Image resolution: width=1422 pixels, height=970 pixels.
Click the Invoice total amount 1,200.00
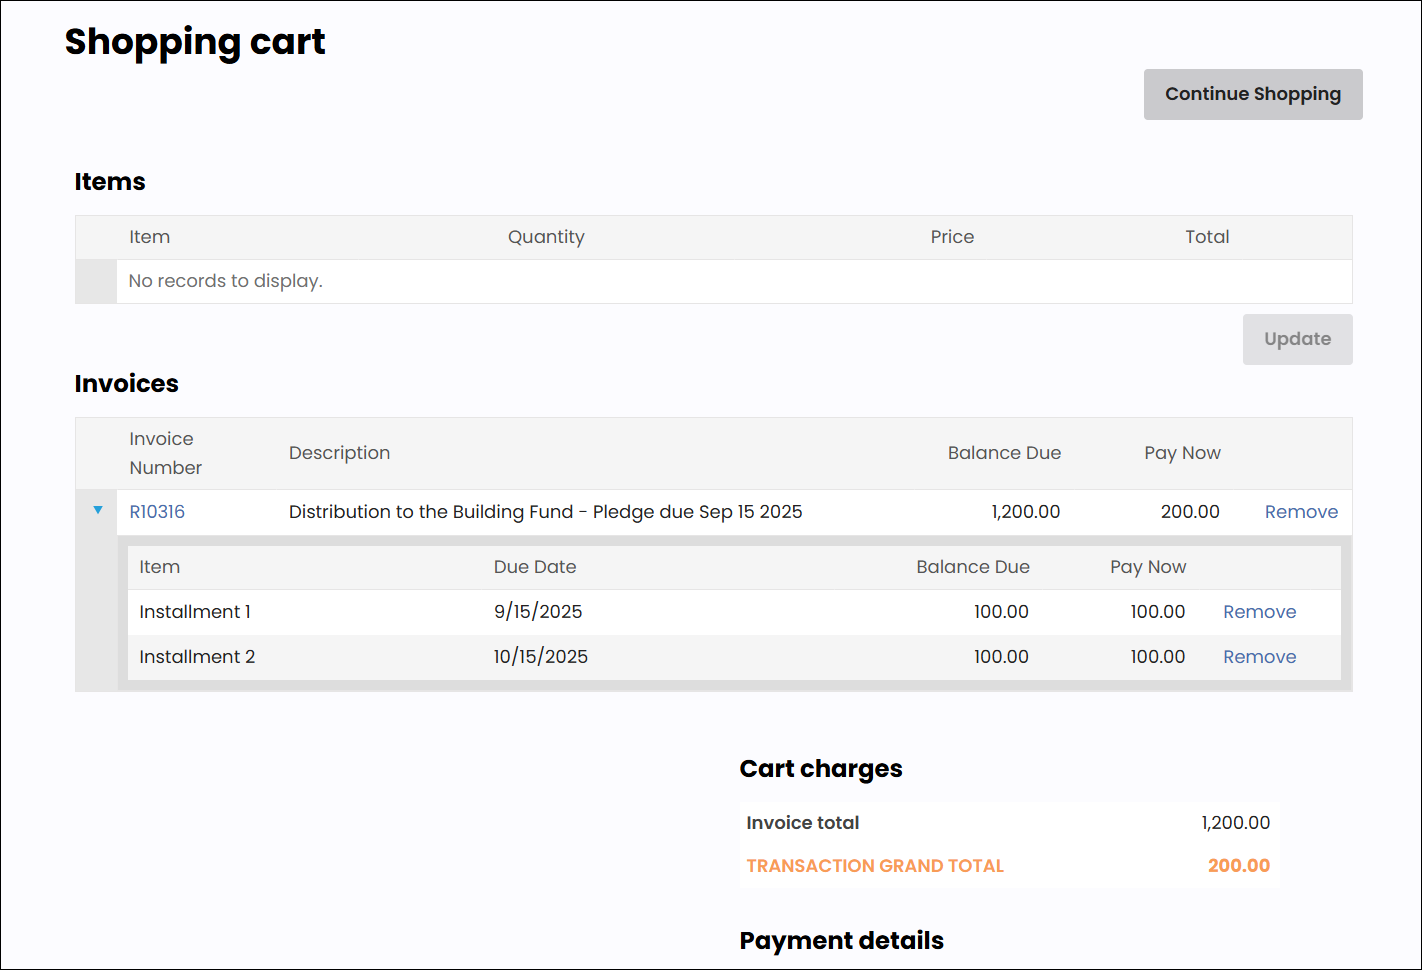(1235, 823)
